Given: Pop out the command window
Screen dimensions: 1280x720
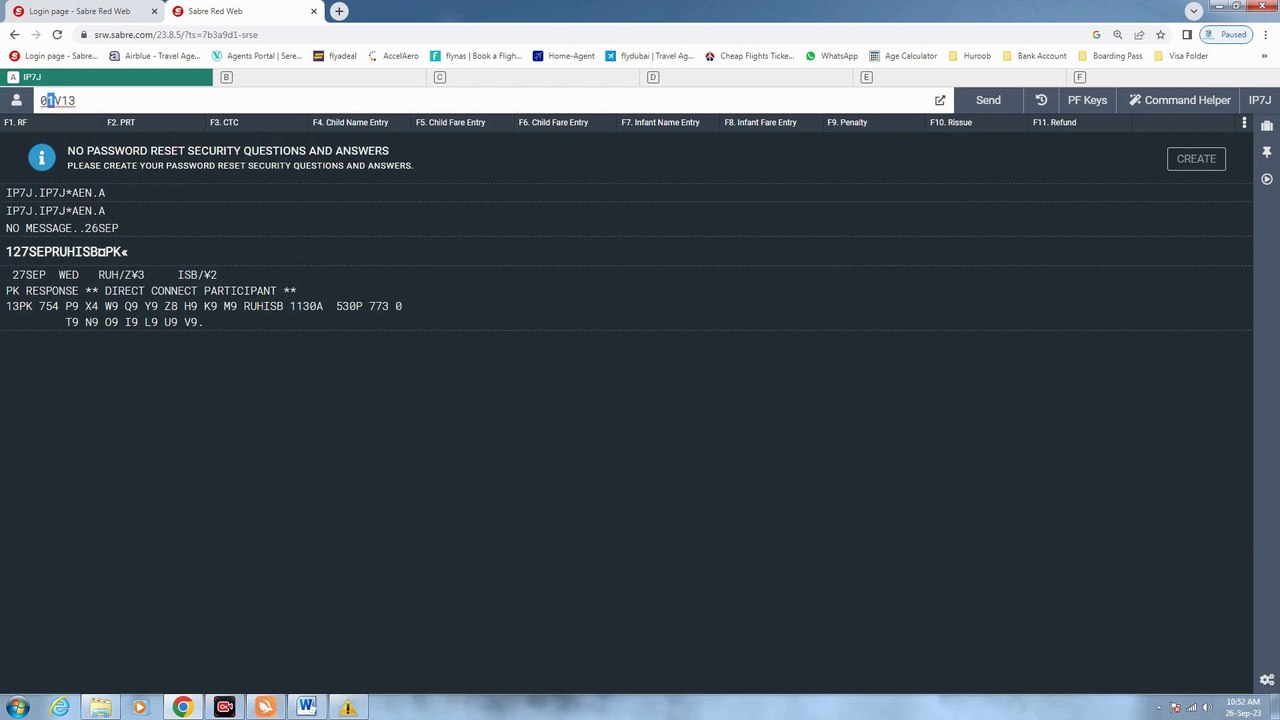Looking at the screenshot, I should click(940, 100).
